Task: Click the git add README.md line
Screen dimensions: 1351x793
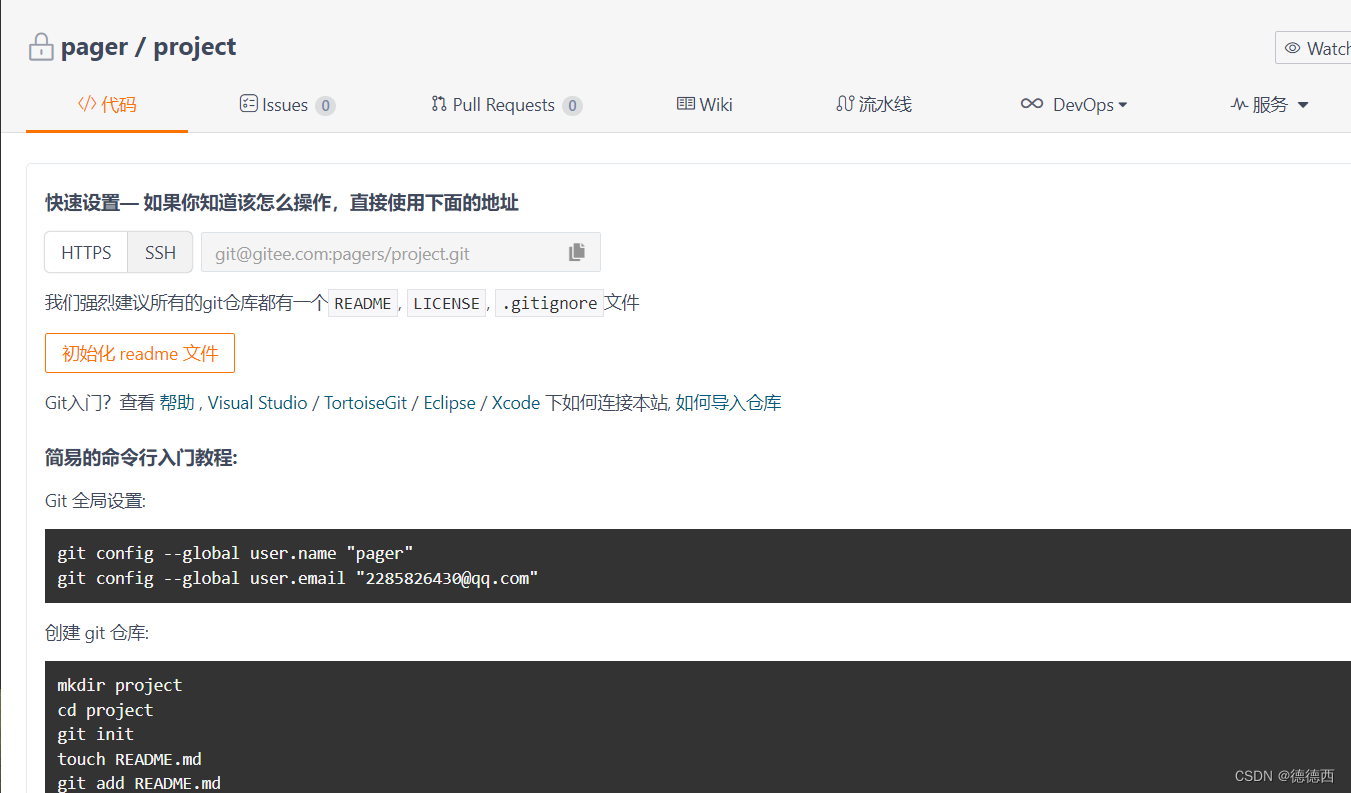Action: pyautogui.click(x=139, y=783)
